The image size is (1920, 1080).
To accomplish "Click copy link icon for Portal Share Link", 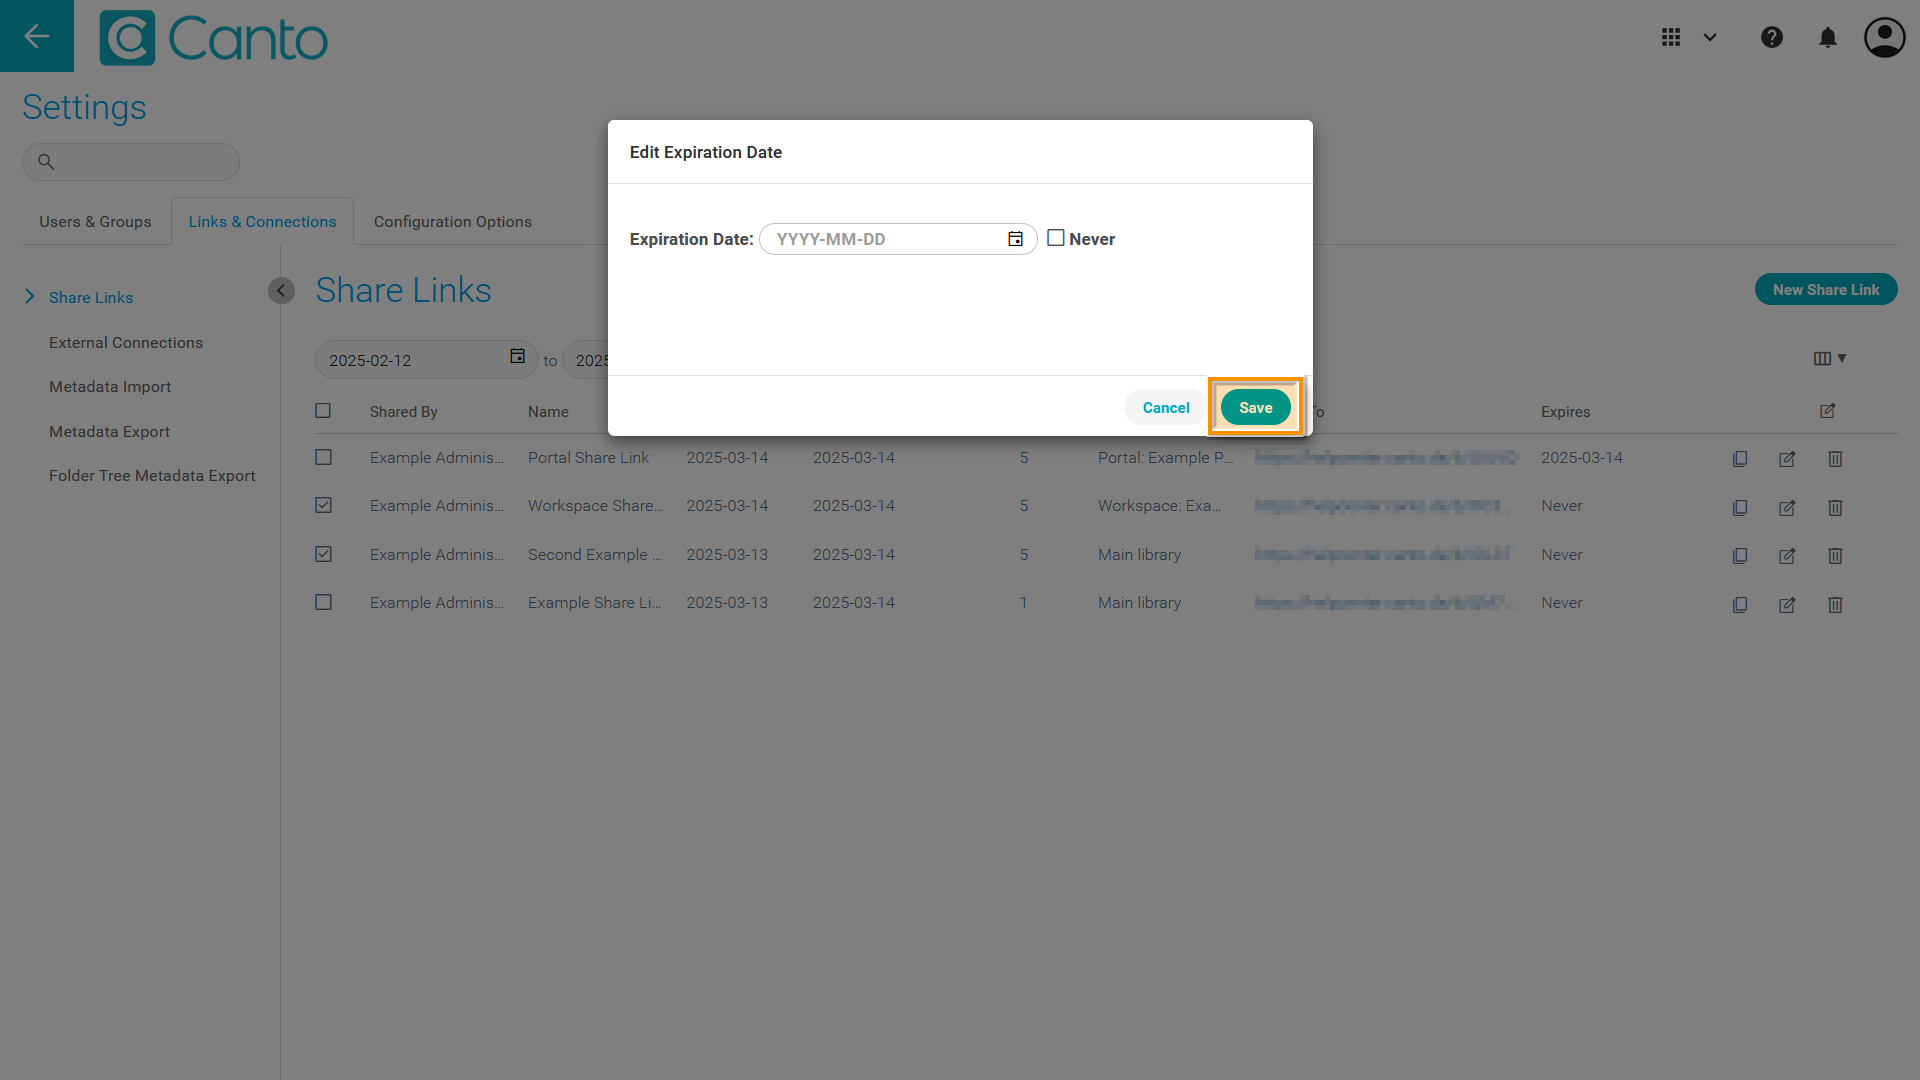I will (1740, 459).
